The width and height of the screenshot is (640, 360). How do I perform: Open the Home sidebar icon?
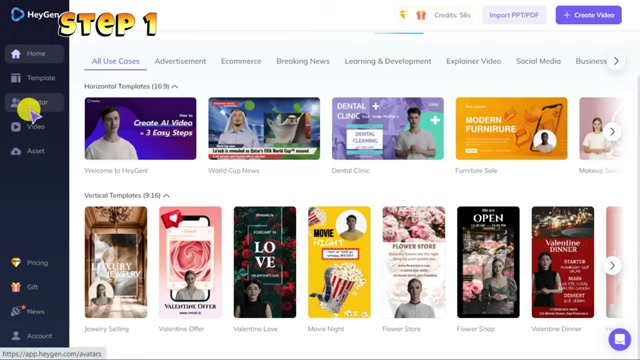point(16,54)
